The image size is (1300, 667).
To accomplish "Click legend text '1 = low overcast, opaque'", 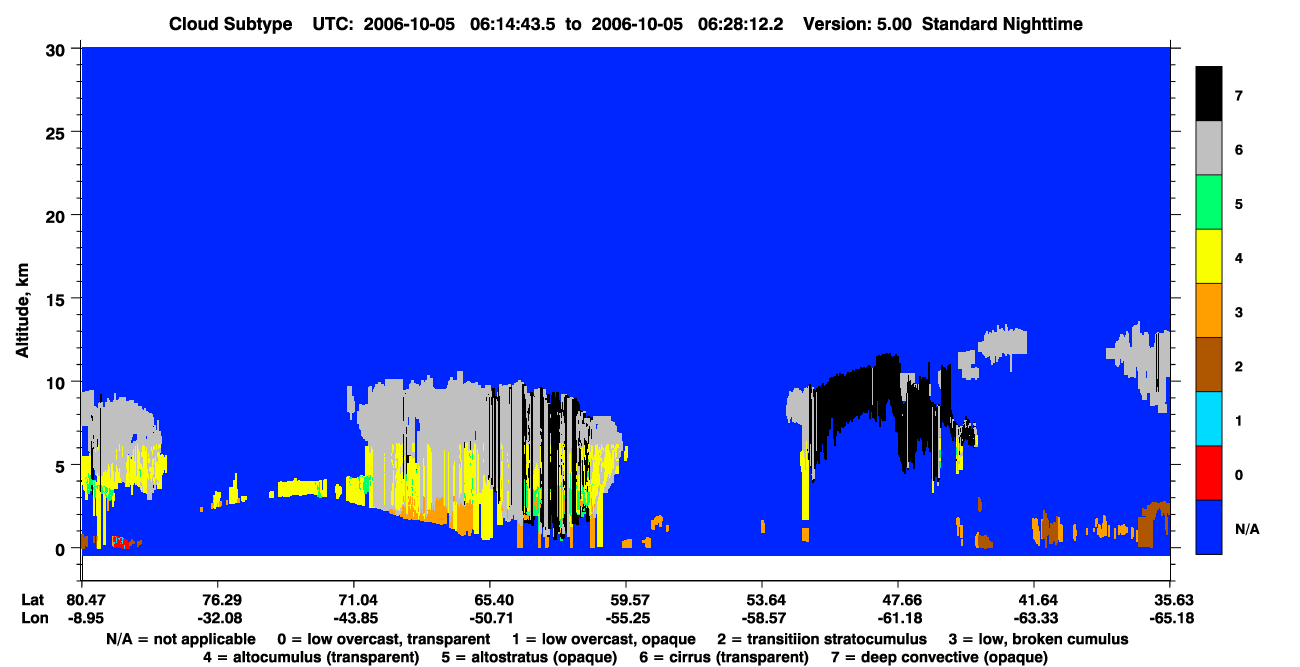I will 604,639.
